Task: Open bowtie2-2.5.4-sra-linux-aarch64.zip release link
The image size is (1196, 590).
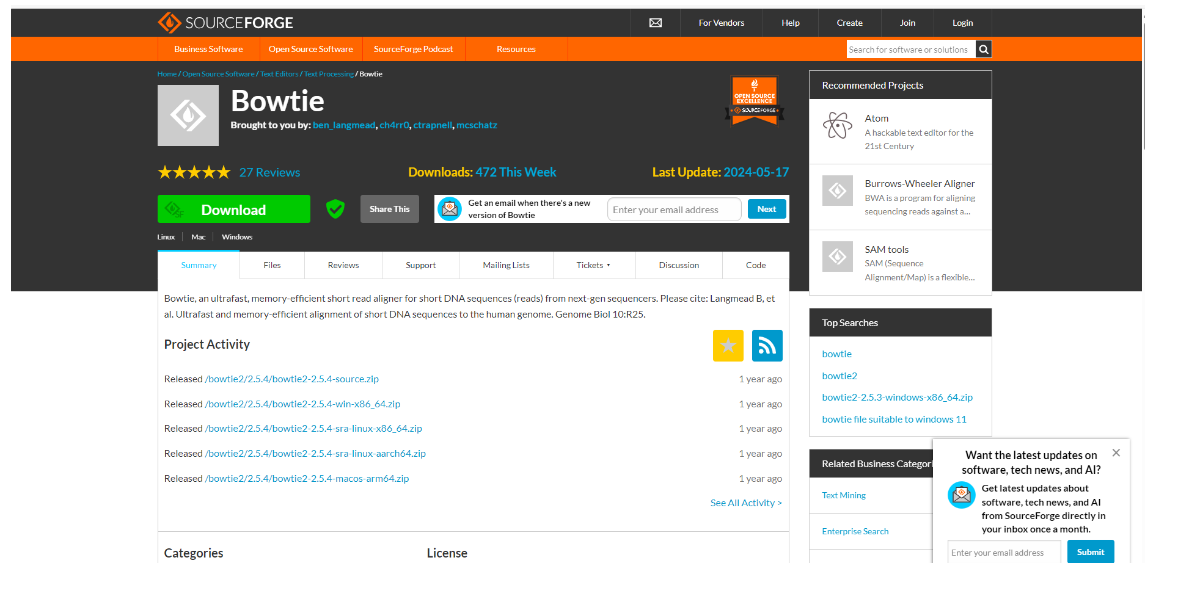Action: pos(316,454)
